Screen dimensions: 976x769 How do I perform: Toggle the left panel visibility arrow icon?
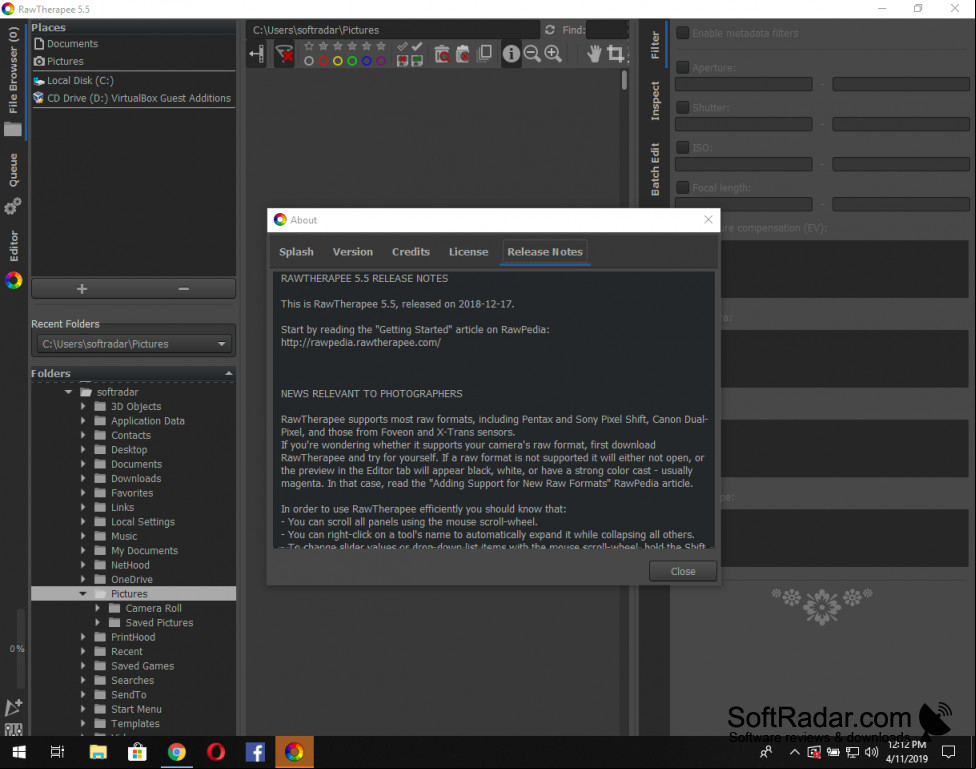pos(256,54)
